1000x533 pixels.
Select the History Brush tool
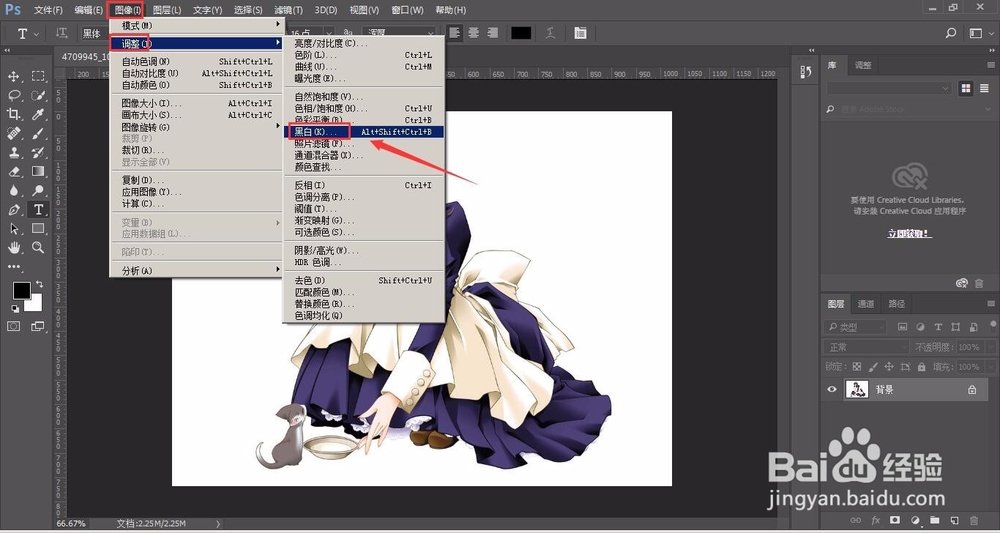(38, 152)
